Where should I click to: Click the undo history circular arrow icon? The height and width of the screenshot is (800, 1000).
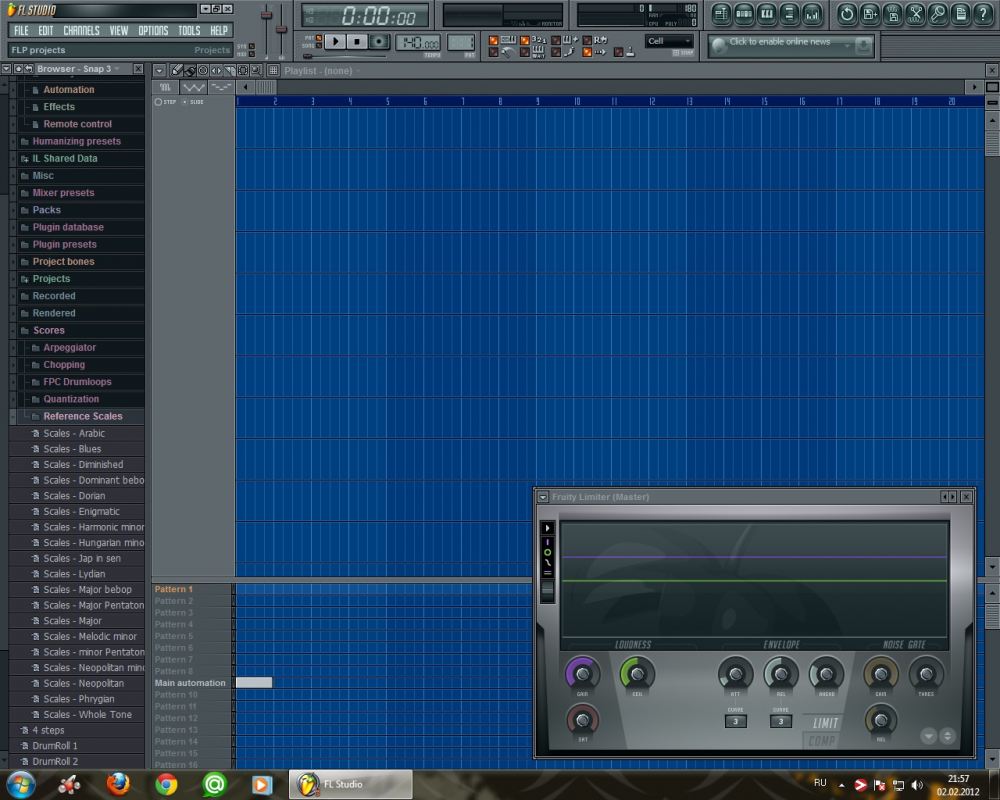[847, 14]
